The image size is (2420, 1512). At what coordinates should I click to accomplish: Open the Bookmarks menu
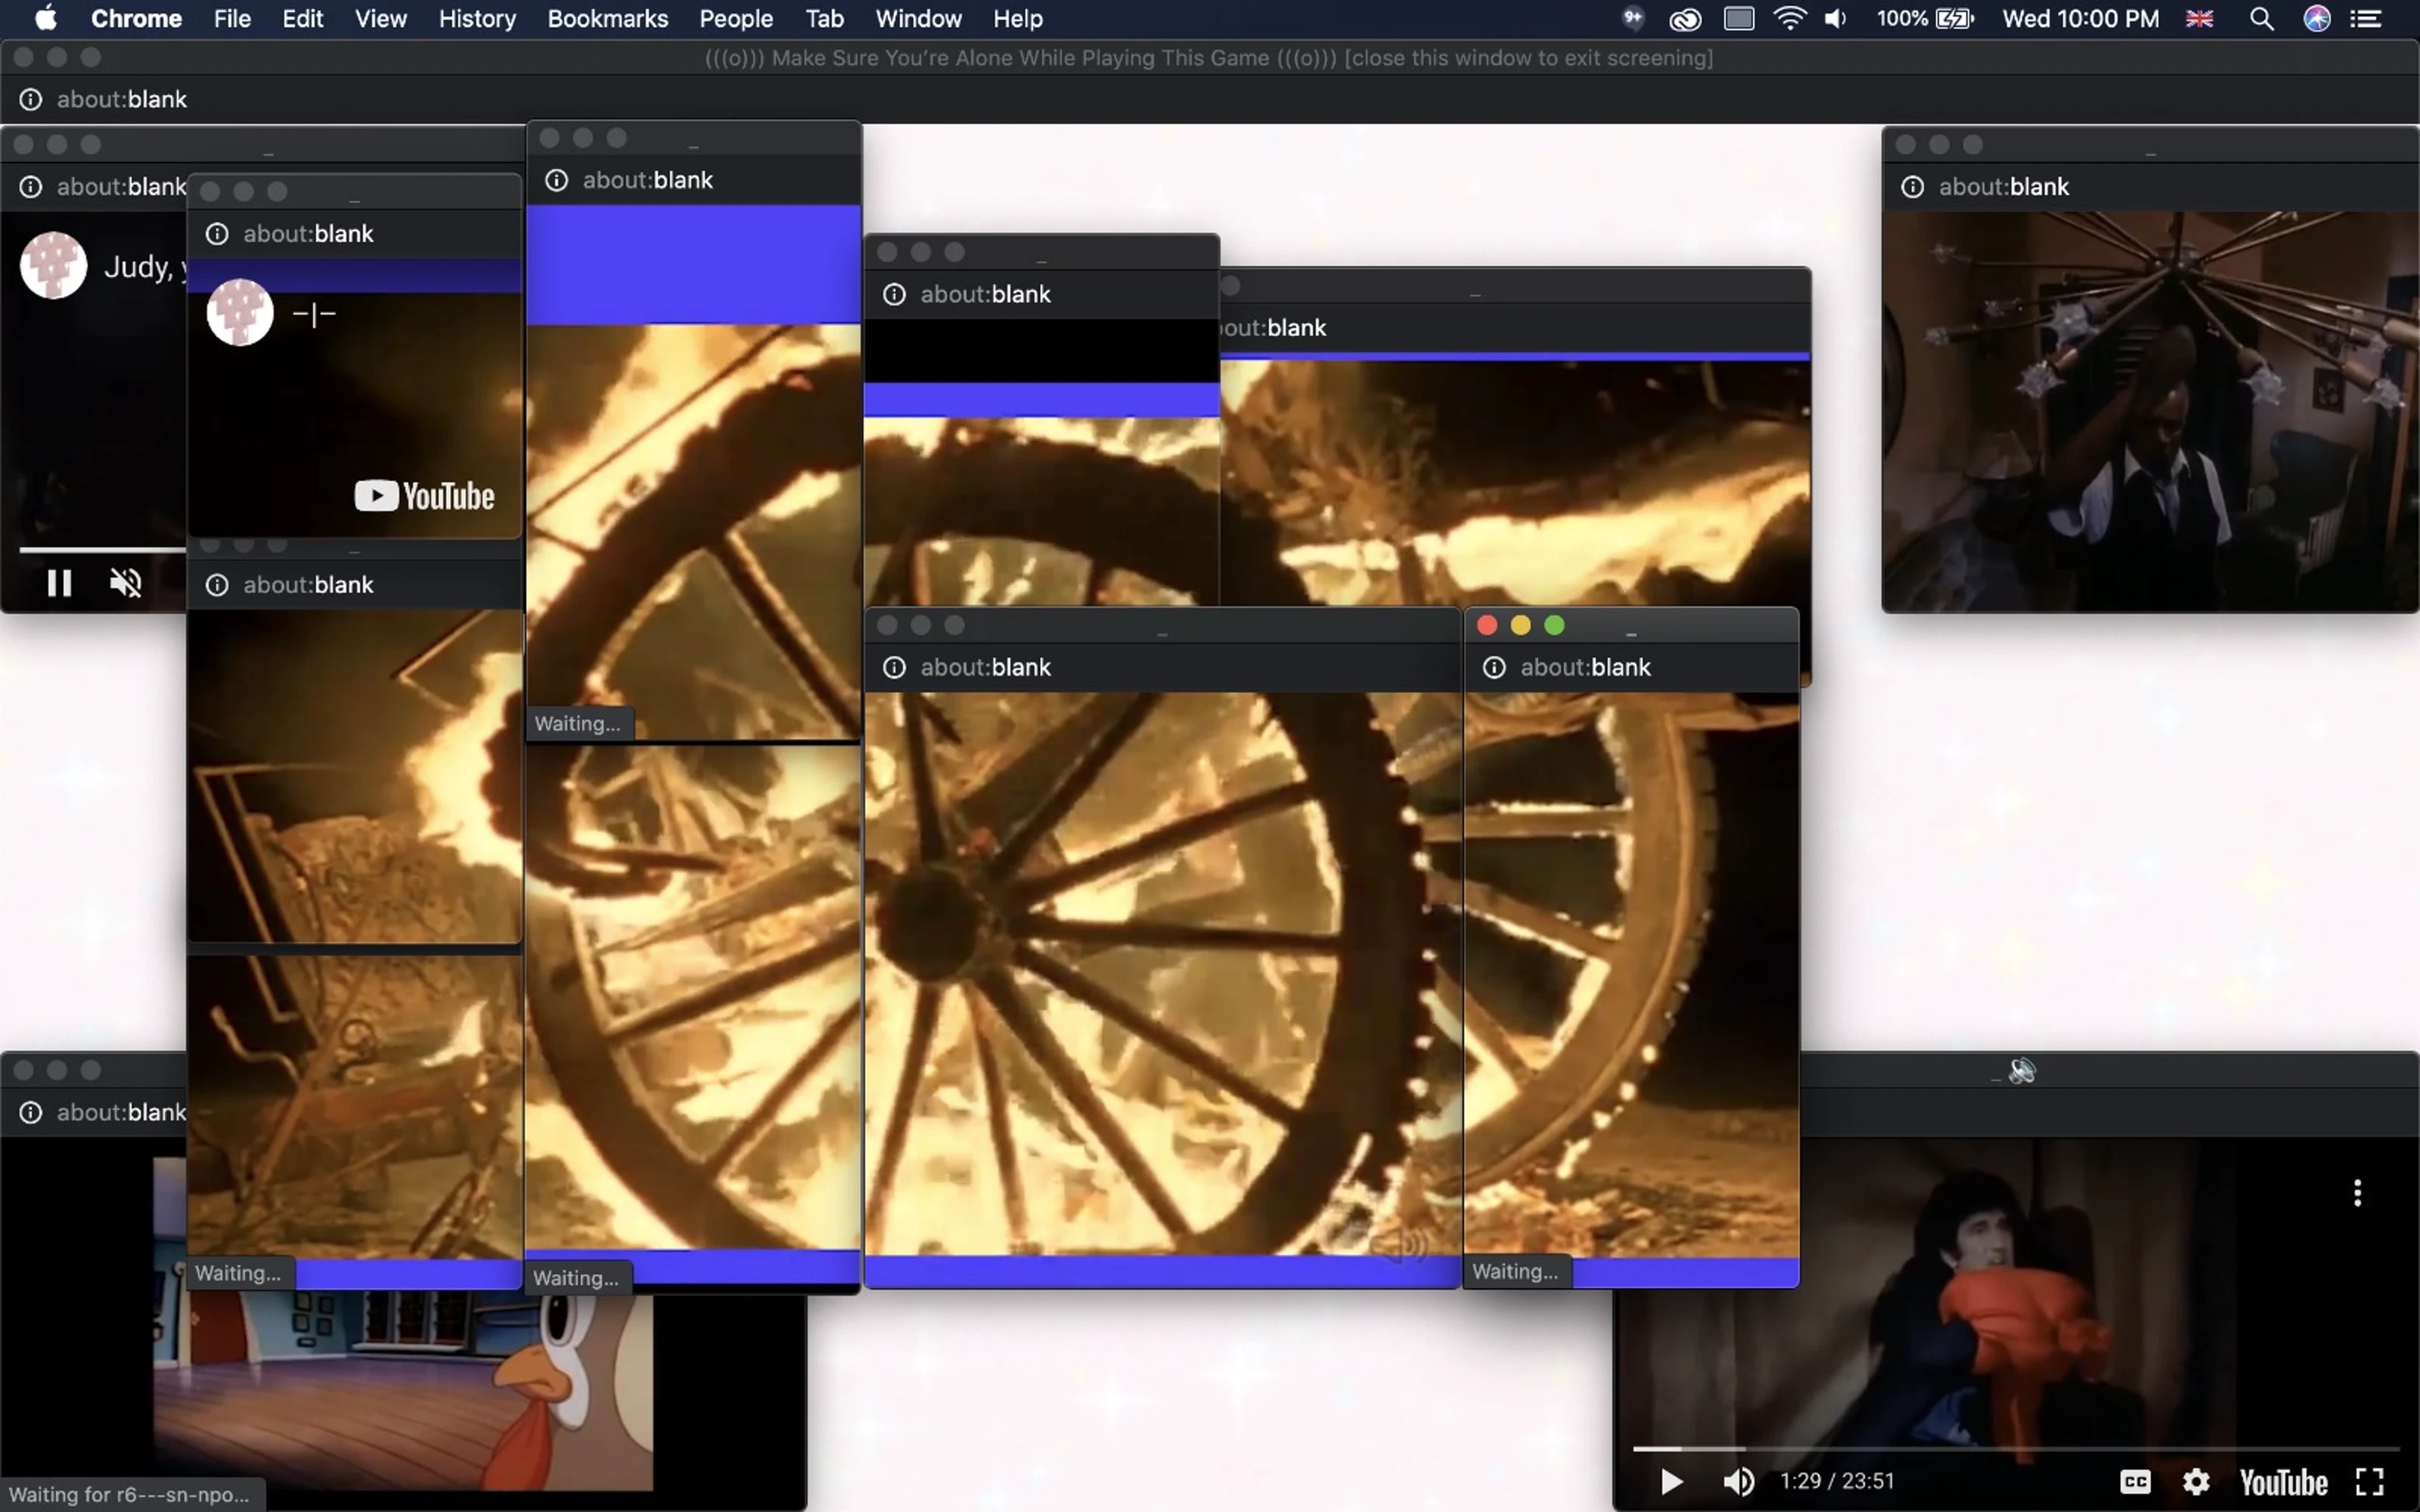[607, 18]
